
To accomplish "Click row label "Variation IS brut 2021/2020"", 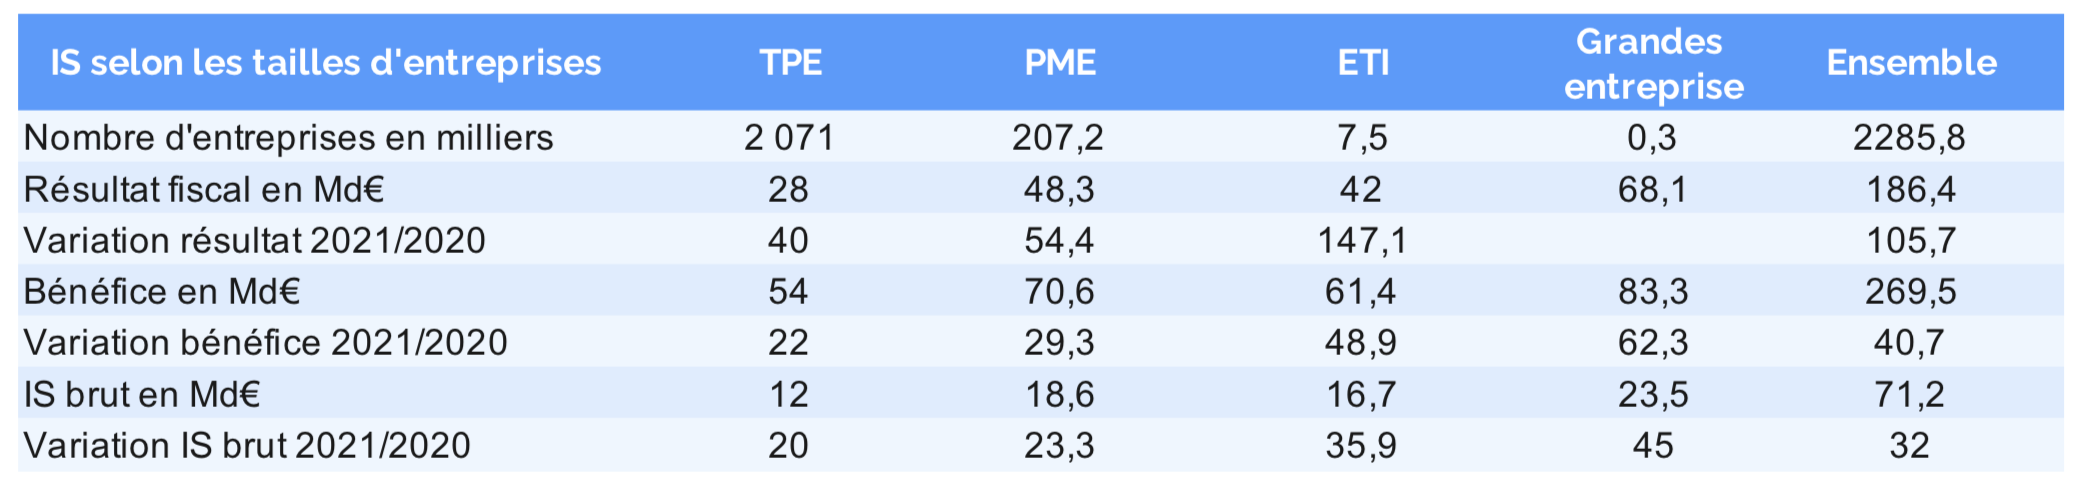I will [x=247, y=446].
